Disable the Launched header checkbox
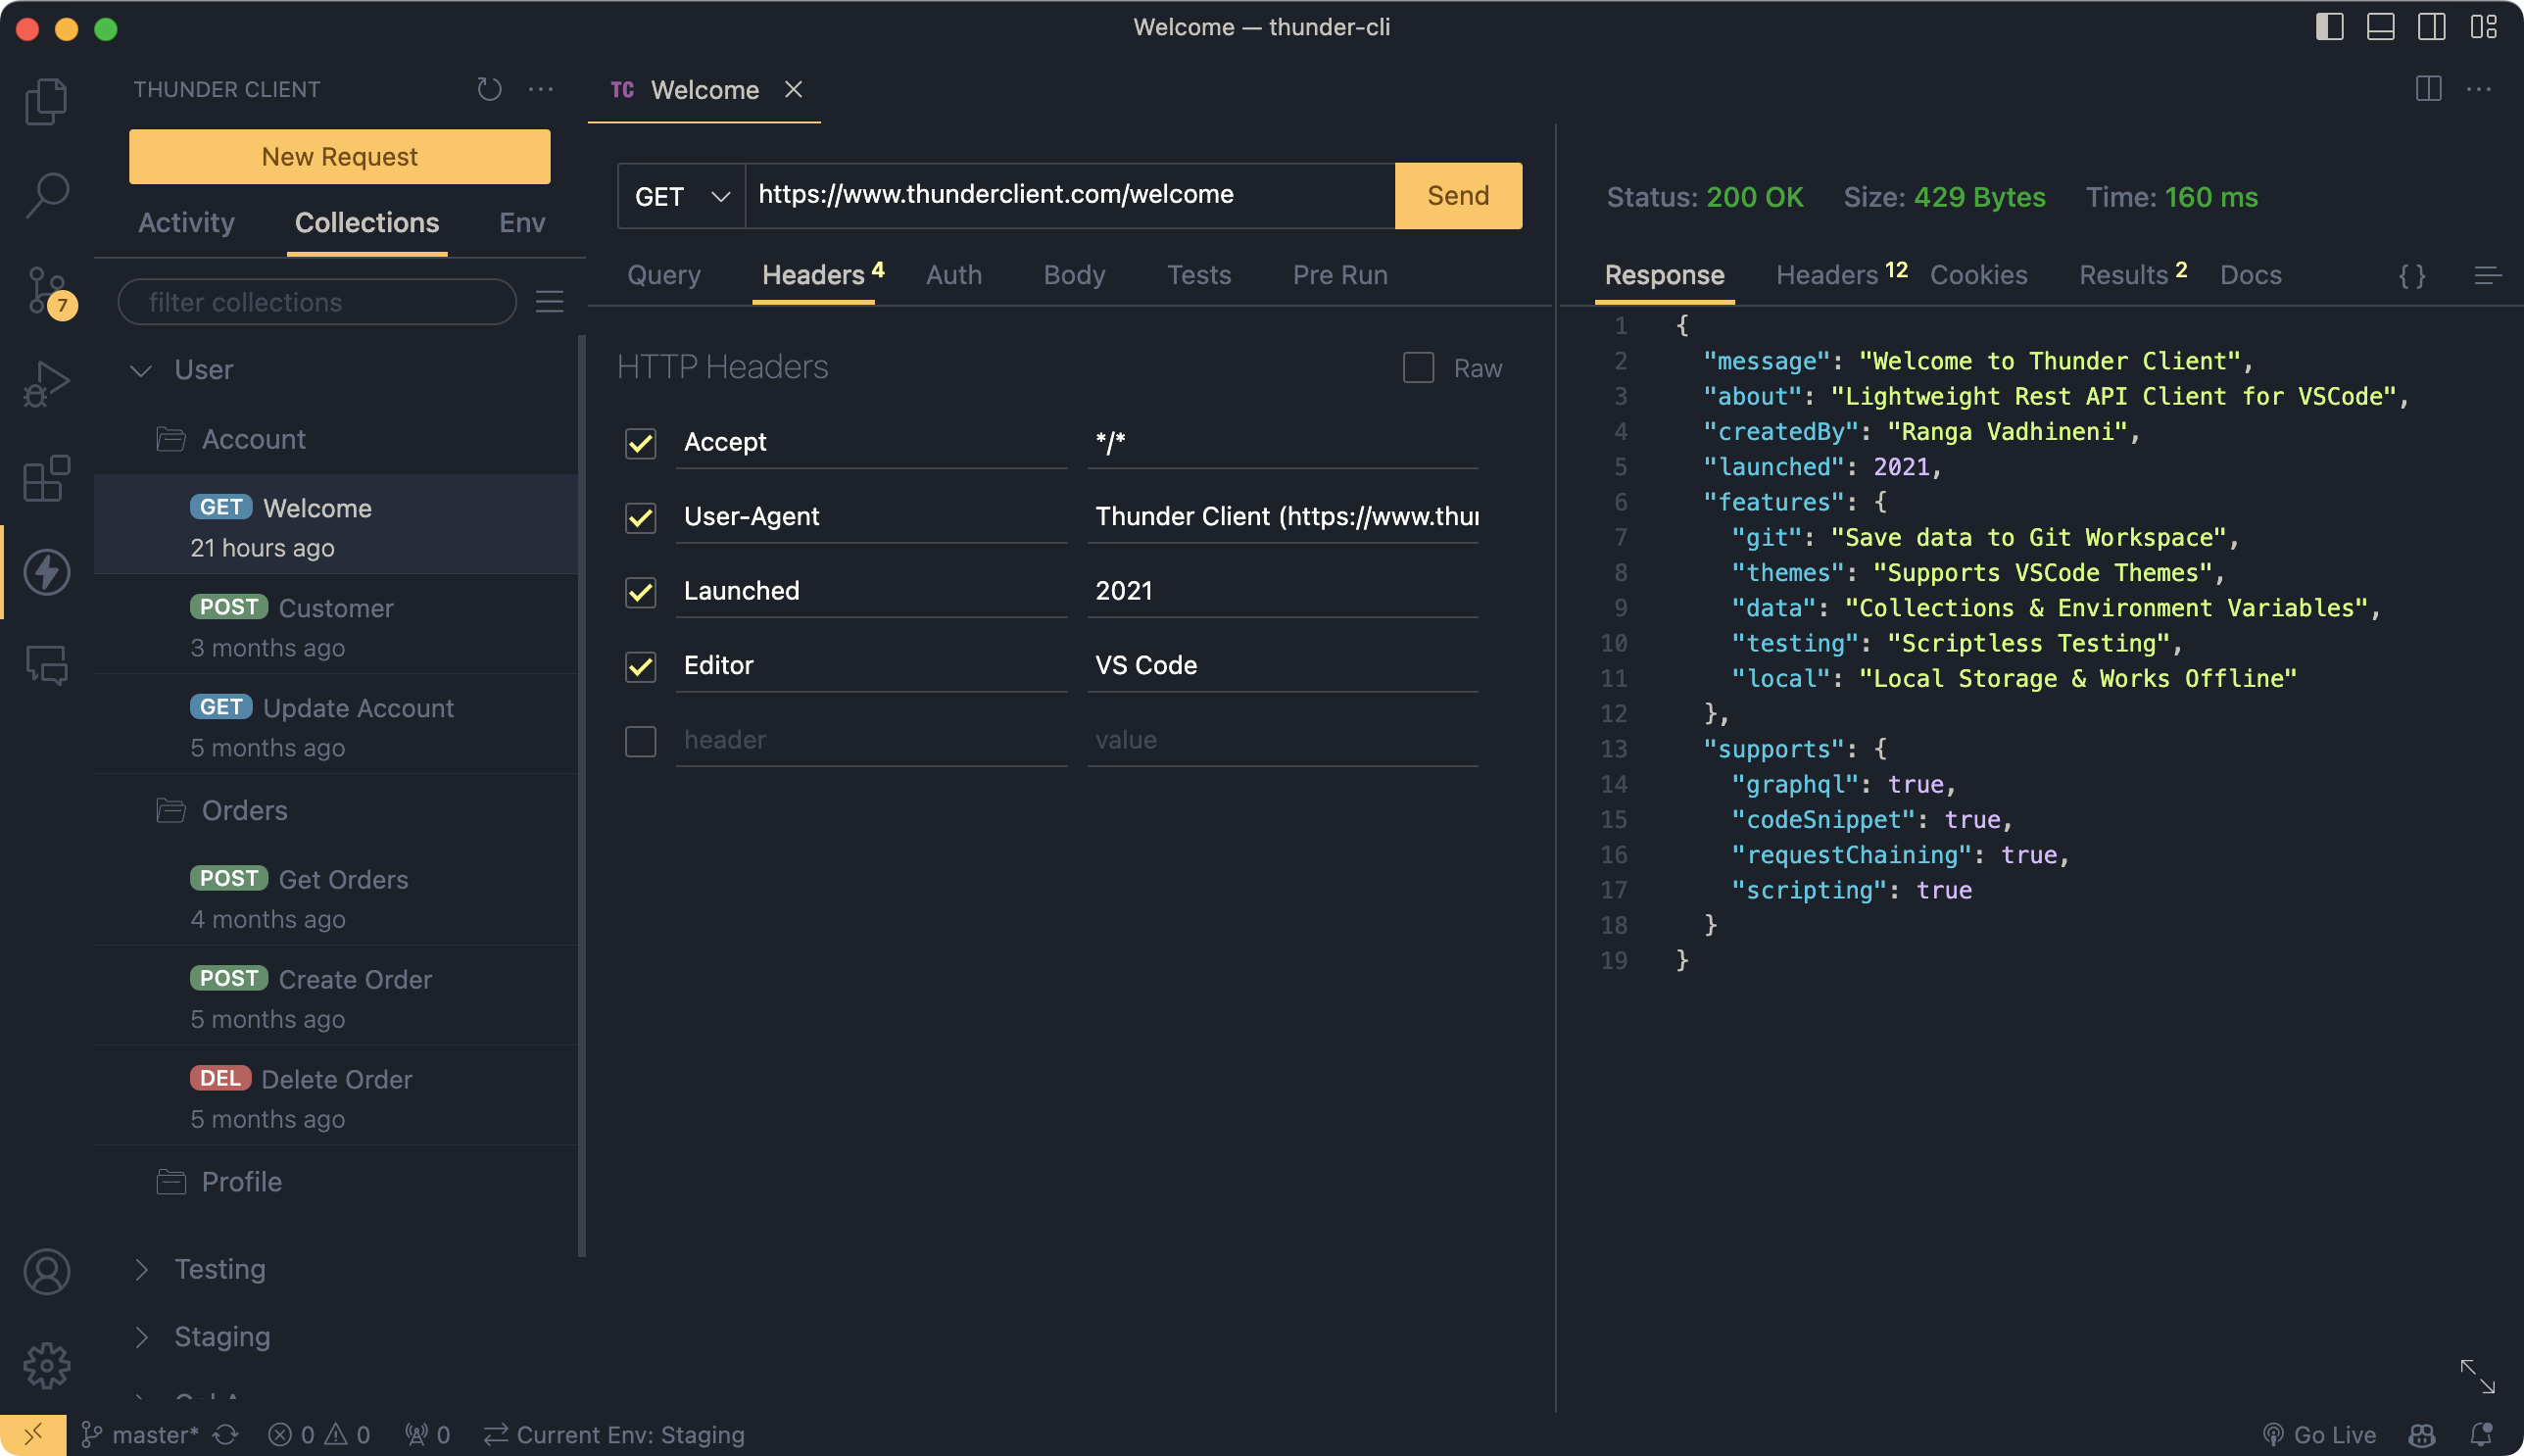Screen dimensions: 2524x1456 tap(640, 591)
